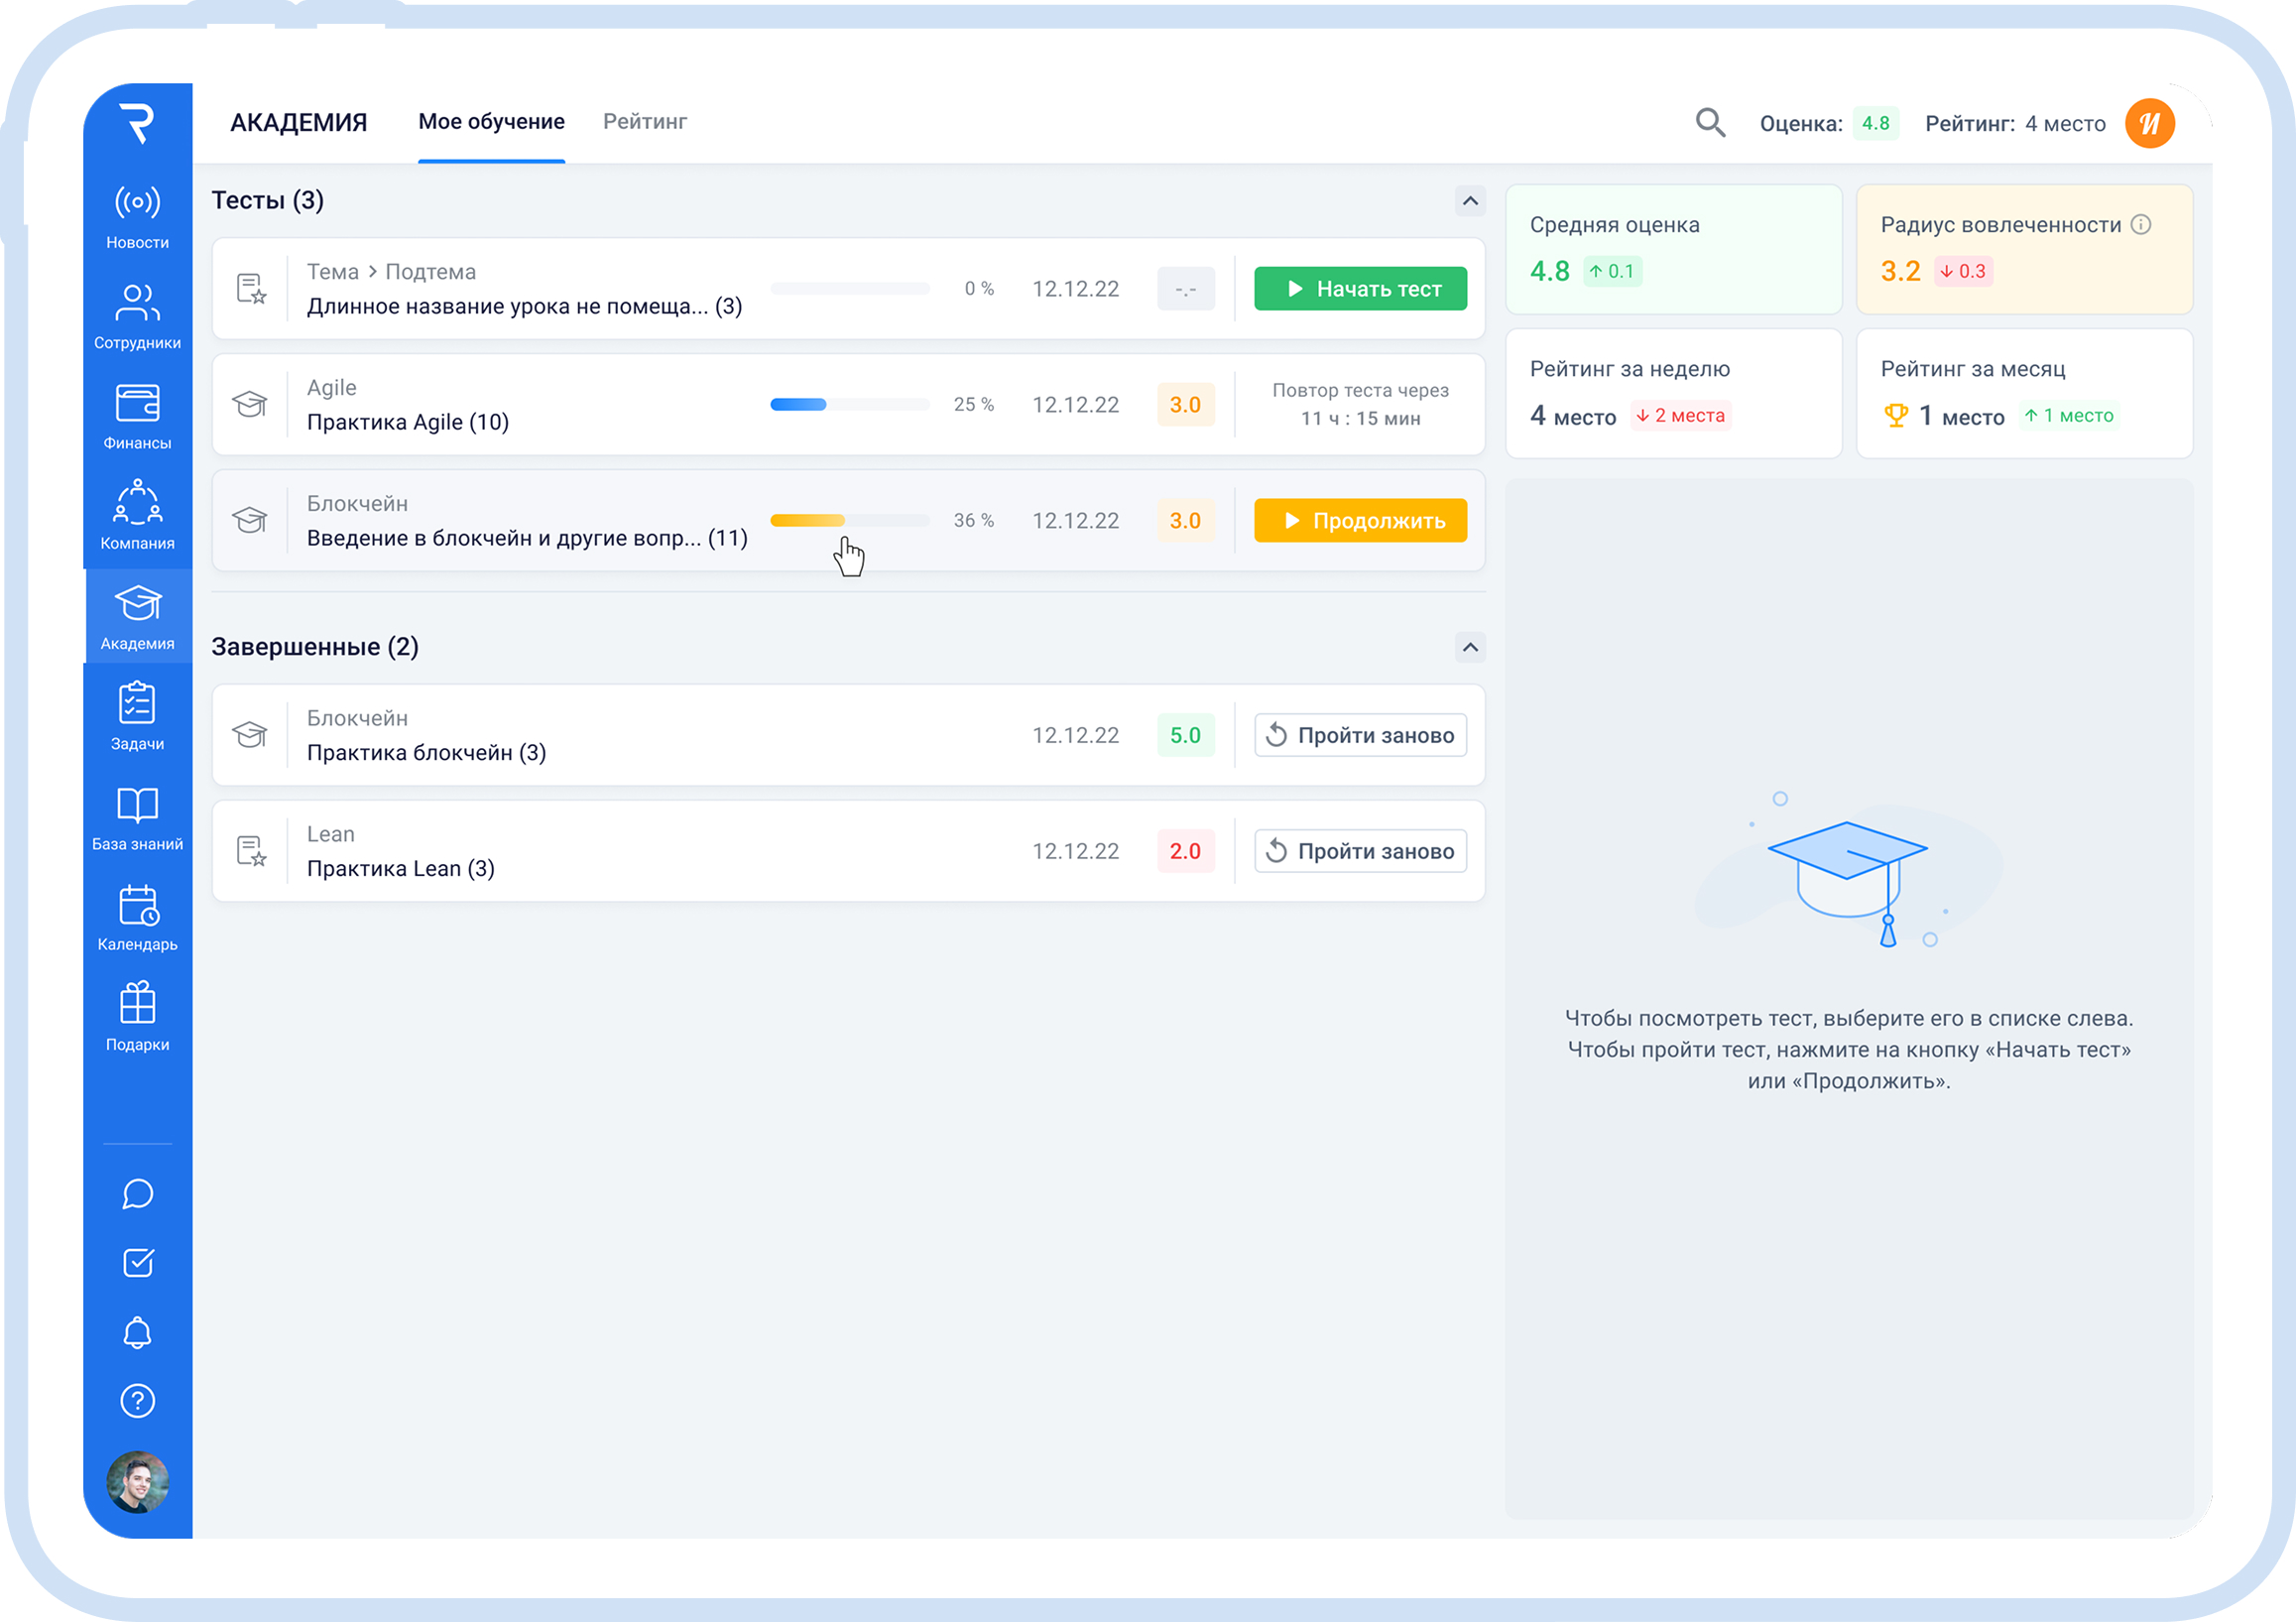Collapse the Завершенные (2) section
Viewport: 2296px width, 1622px height.
[1469, 647]
